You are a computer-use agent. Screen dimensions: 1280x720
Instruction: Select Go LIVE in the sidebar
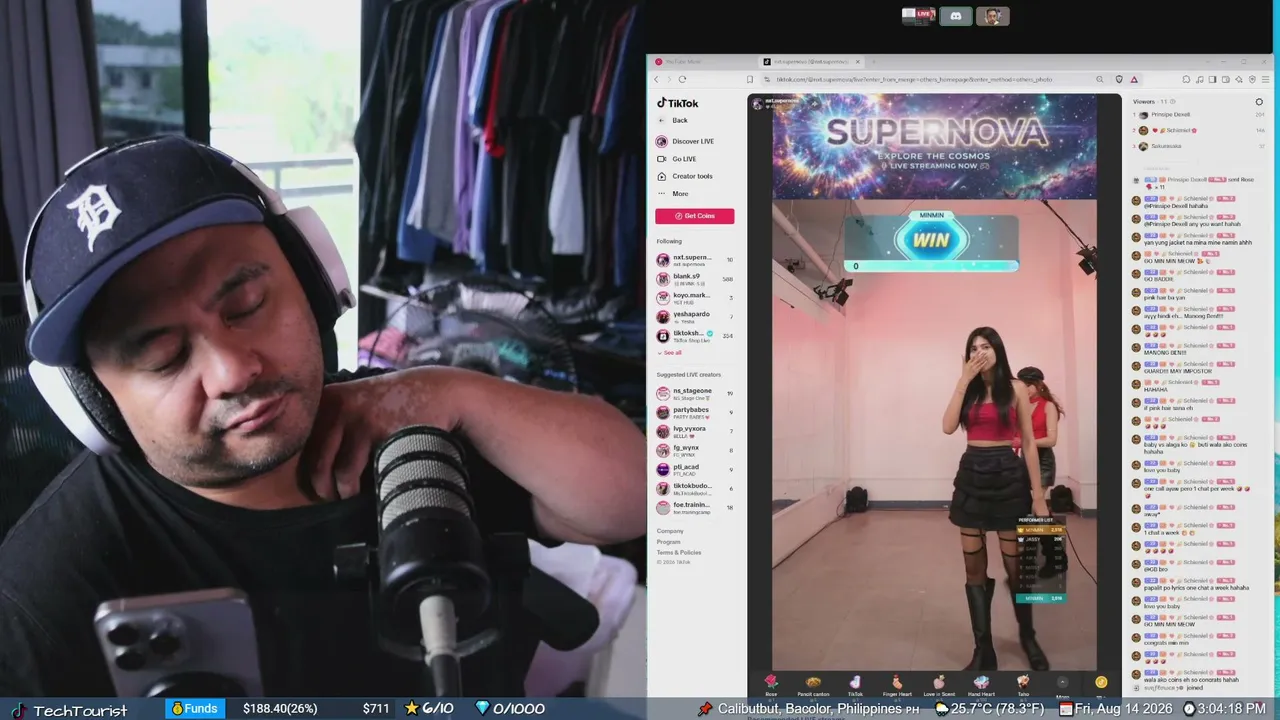(676, 159)
